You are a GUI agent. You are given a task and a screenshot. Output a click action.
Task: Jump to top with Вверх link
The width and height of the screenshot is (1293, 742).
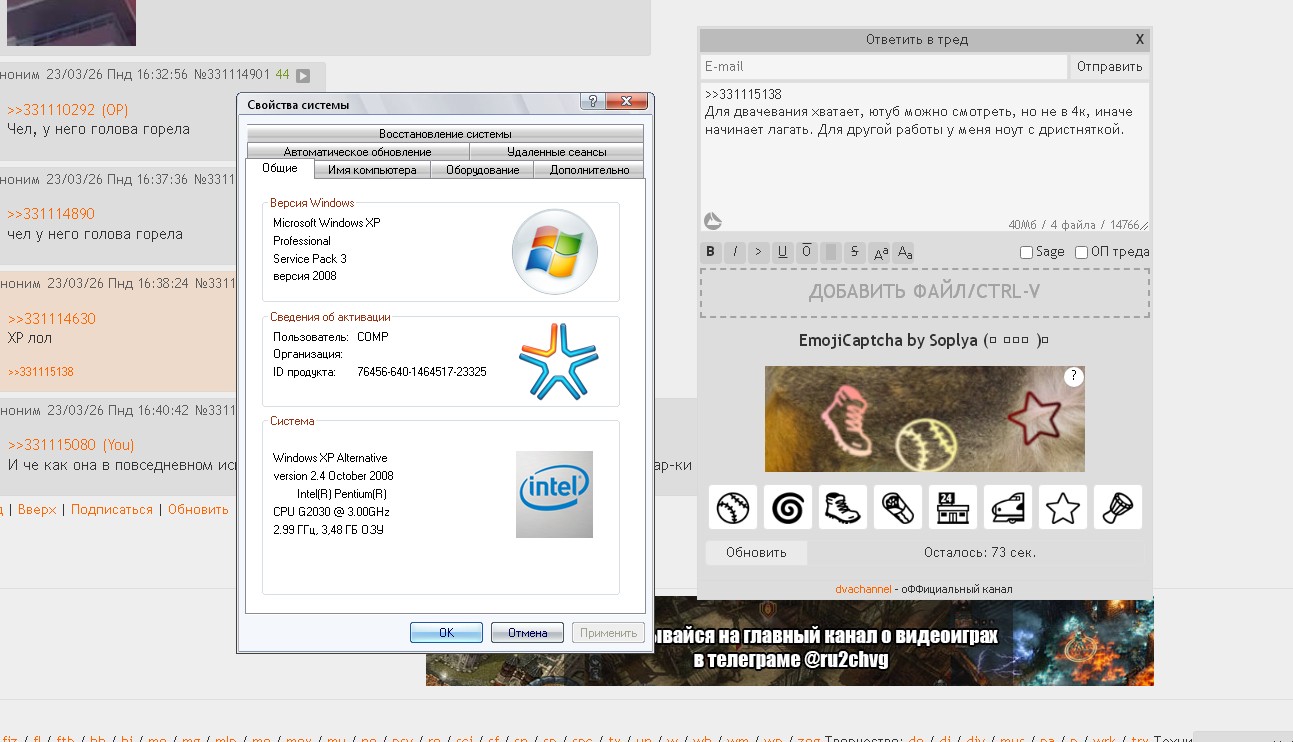pos(37,510)
